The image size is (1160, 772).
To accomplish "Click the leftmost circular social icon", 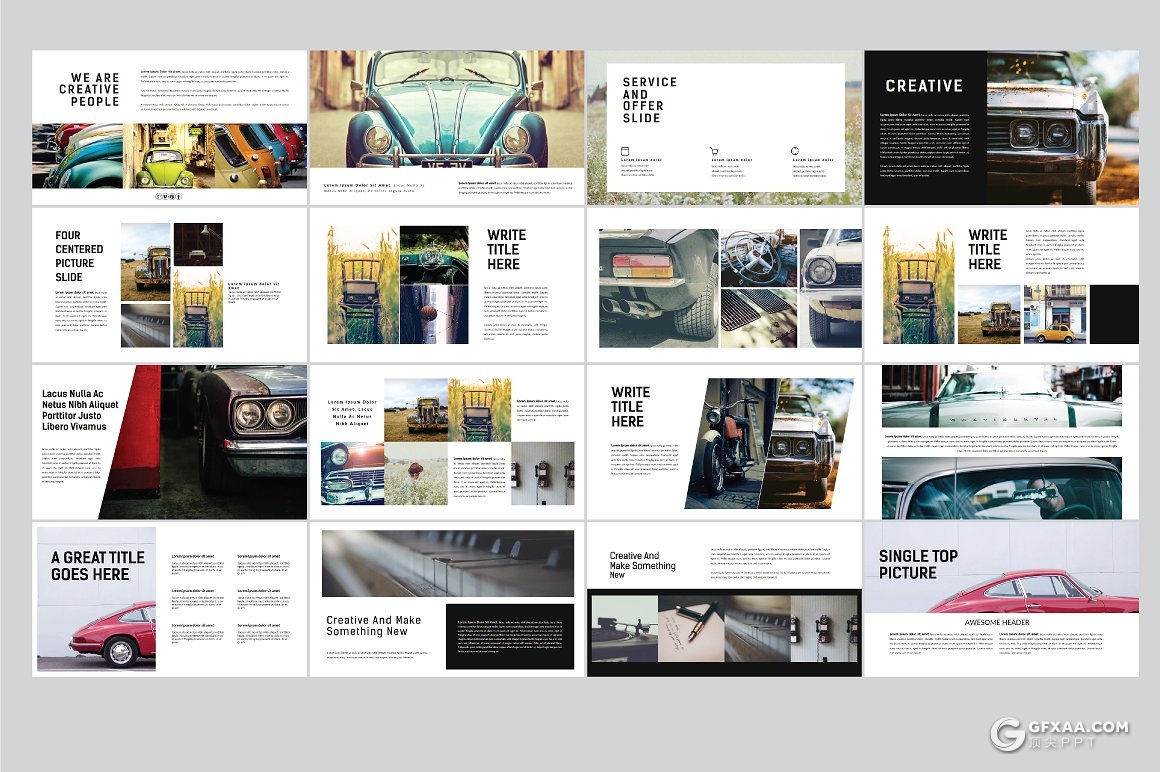I will (158, 197).
